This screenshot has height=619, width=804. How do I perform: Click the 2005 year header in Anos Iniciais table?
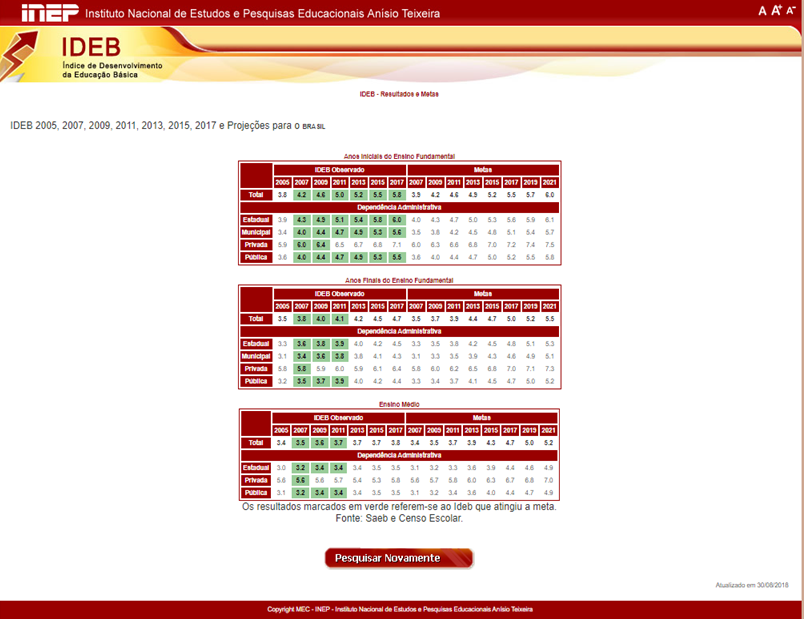pos(283,183)
